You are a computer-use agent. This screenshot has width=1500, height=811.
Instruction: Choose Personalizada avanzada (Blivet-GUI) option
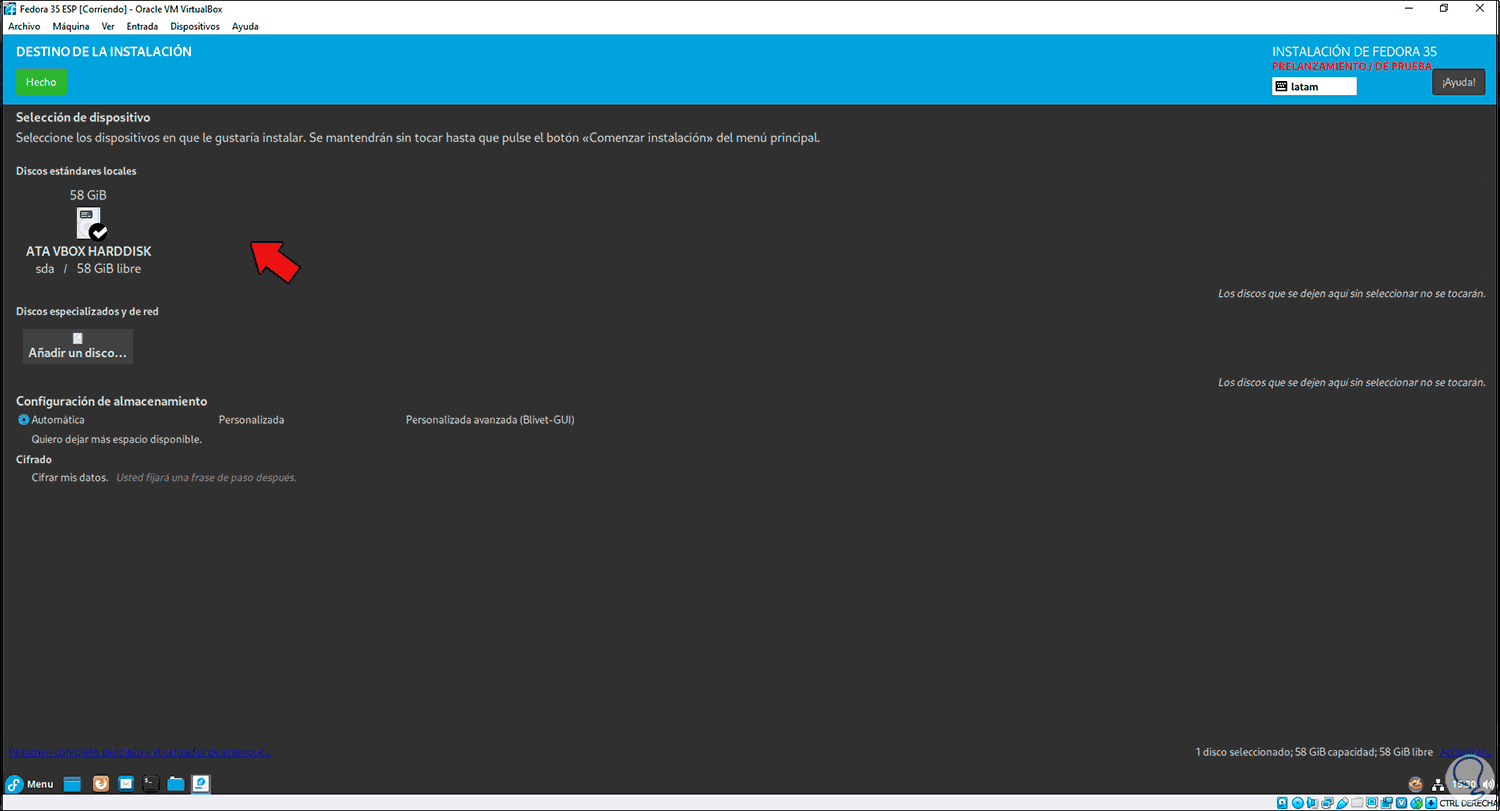[x=490, y=420]
